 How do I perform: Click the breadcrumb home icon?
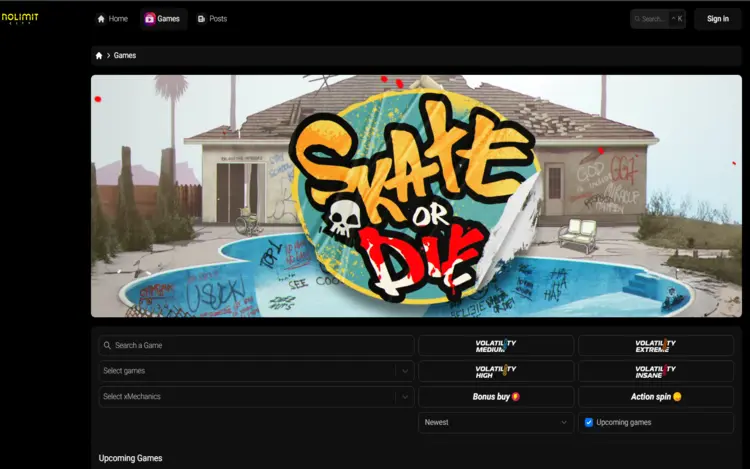99,55
